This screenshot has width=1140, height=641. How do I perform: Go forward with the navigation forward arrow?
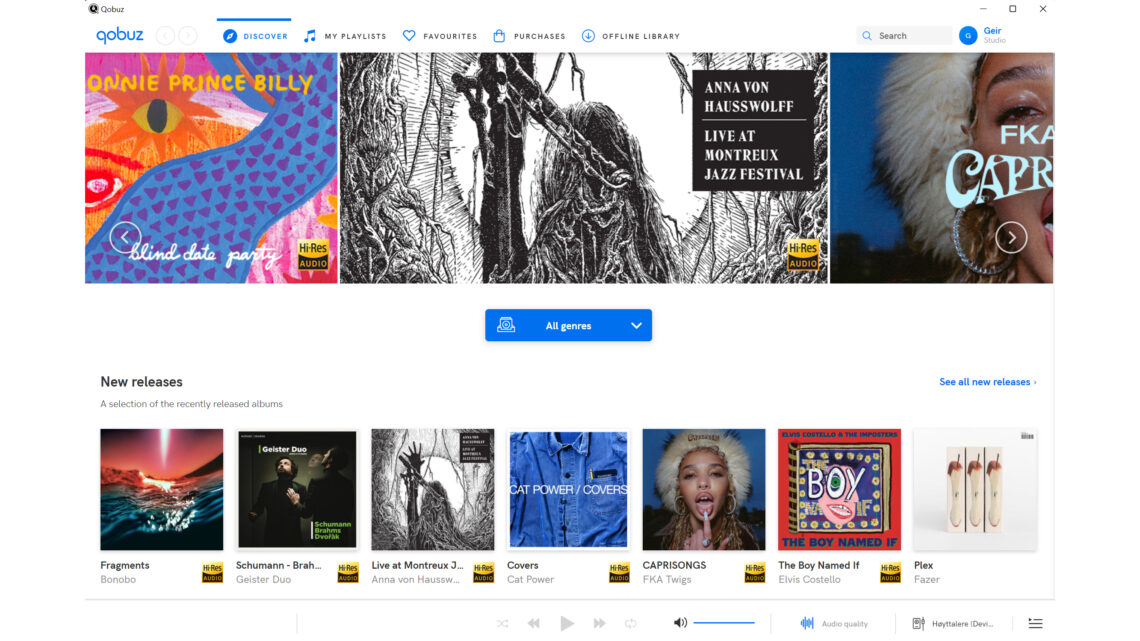[x=188, y=36]
